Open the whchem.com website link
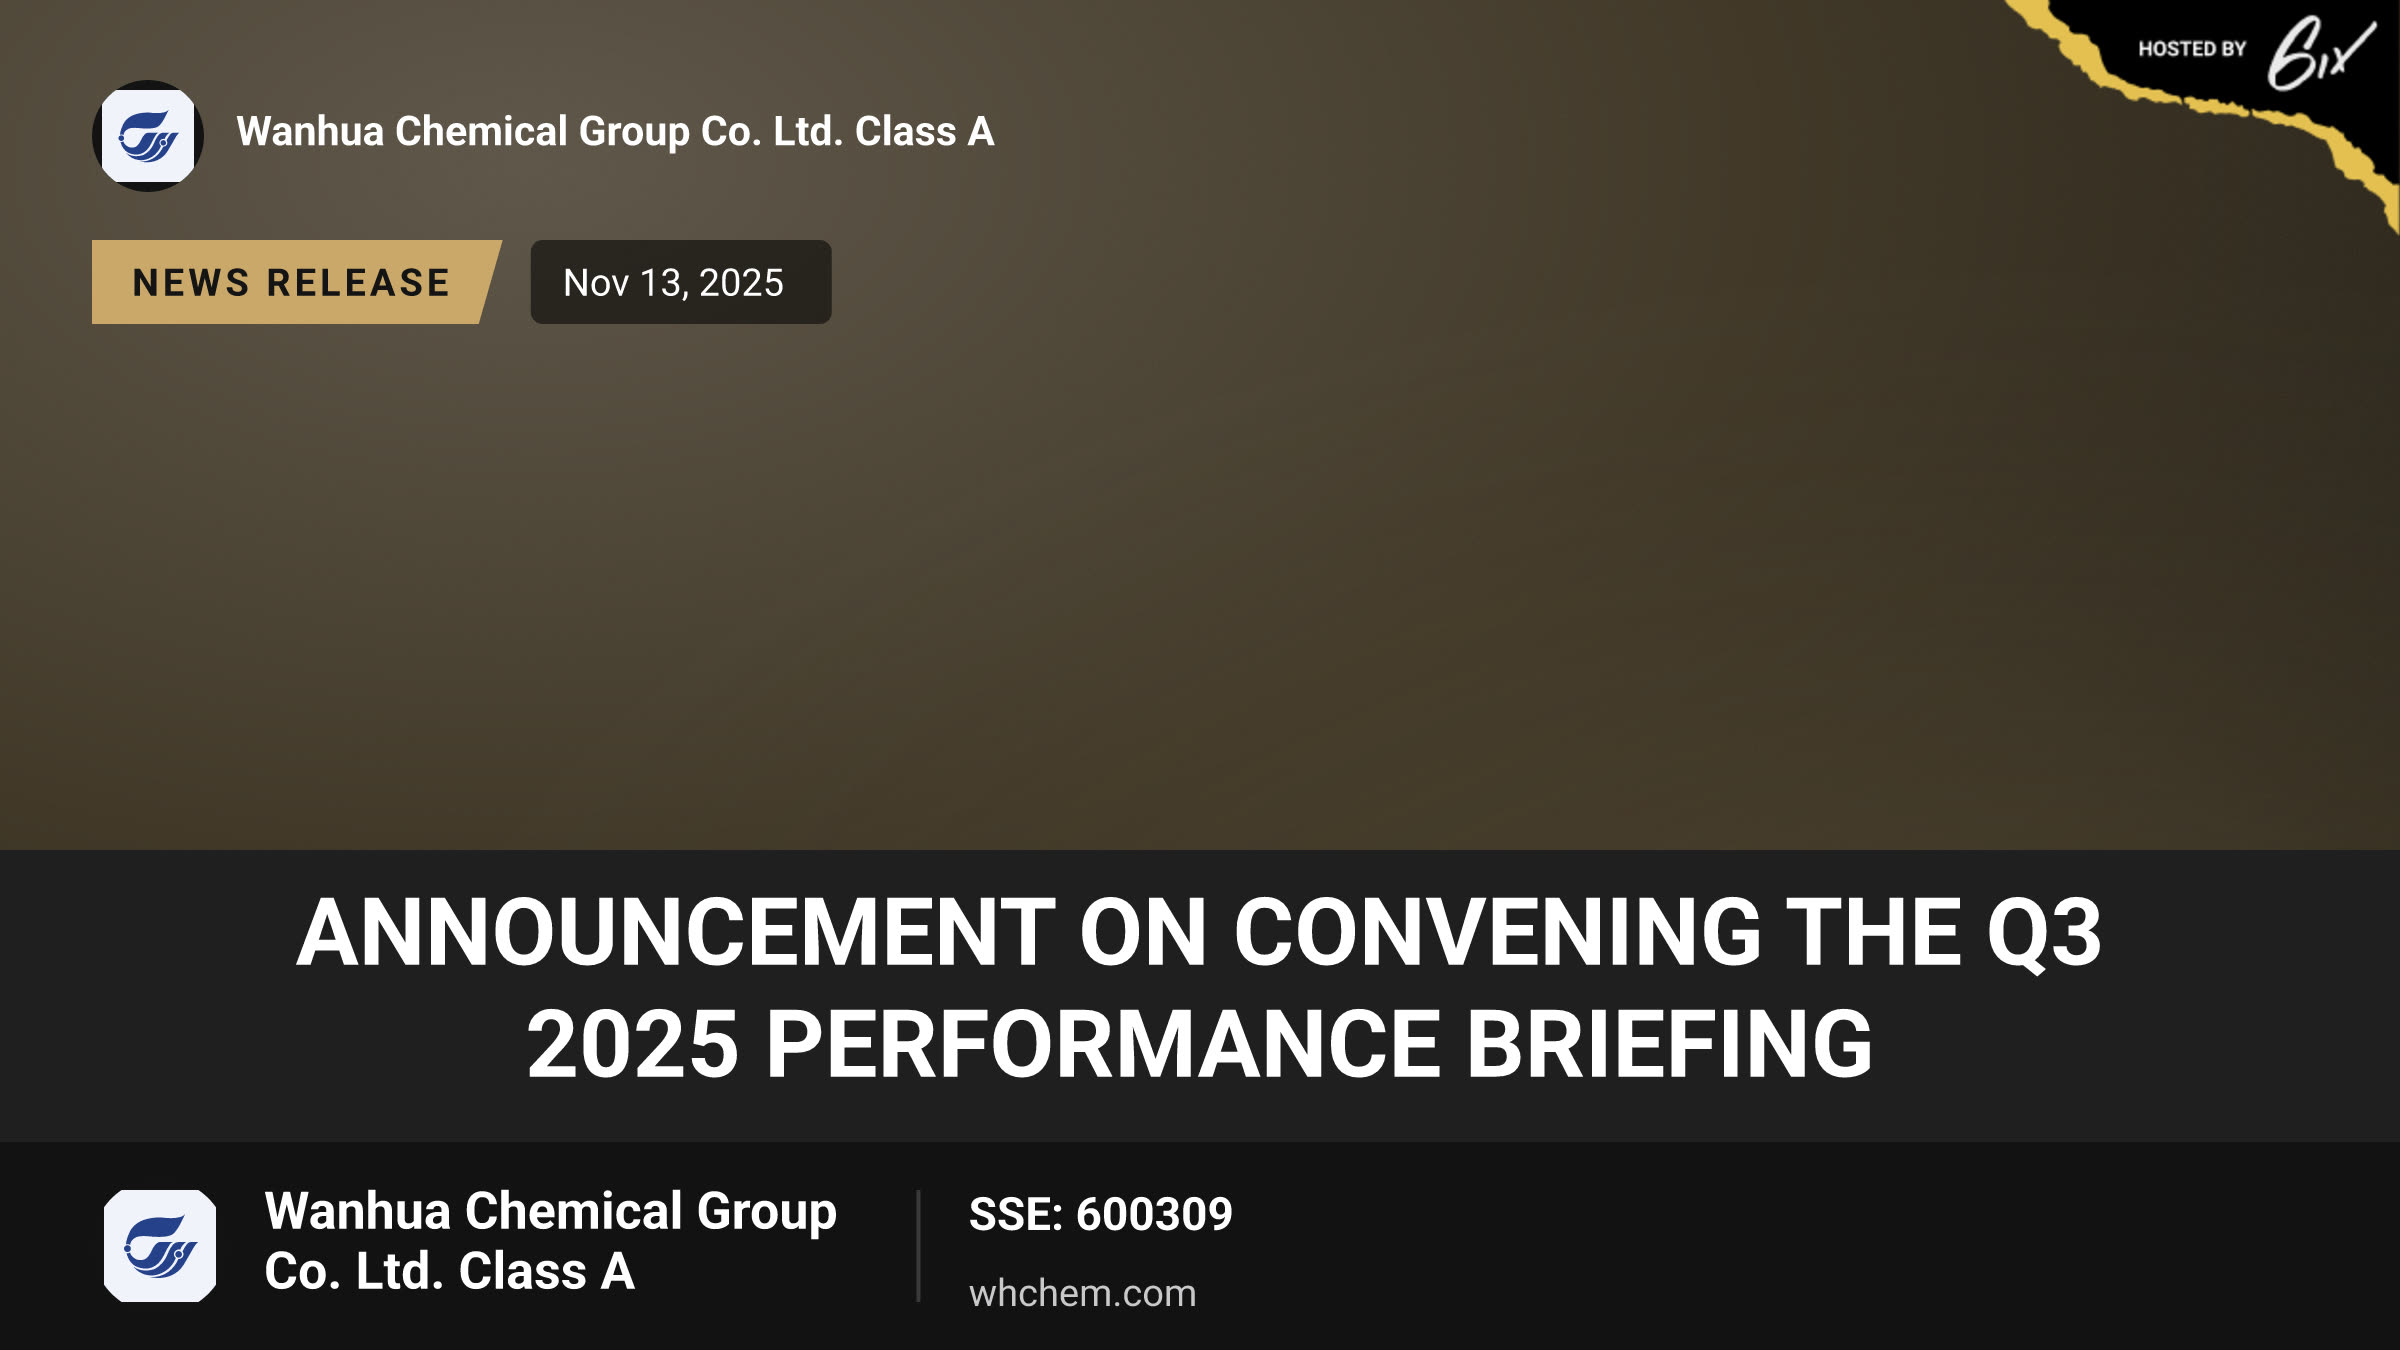 point(1082,1293)
